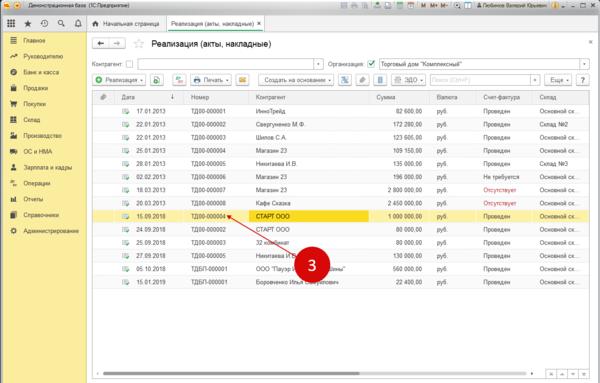The width and height of the screenshot is (600, 383).
Task: Open the ОС и НМА section
Action: (x=38, y=152)
